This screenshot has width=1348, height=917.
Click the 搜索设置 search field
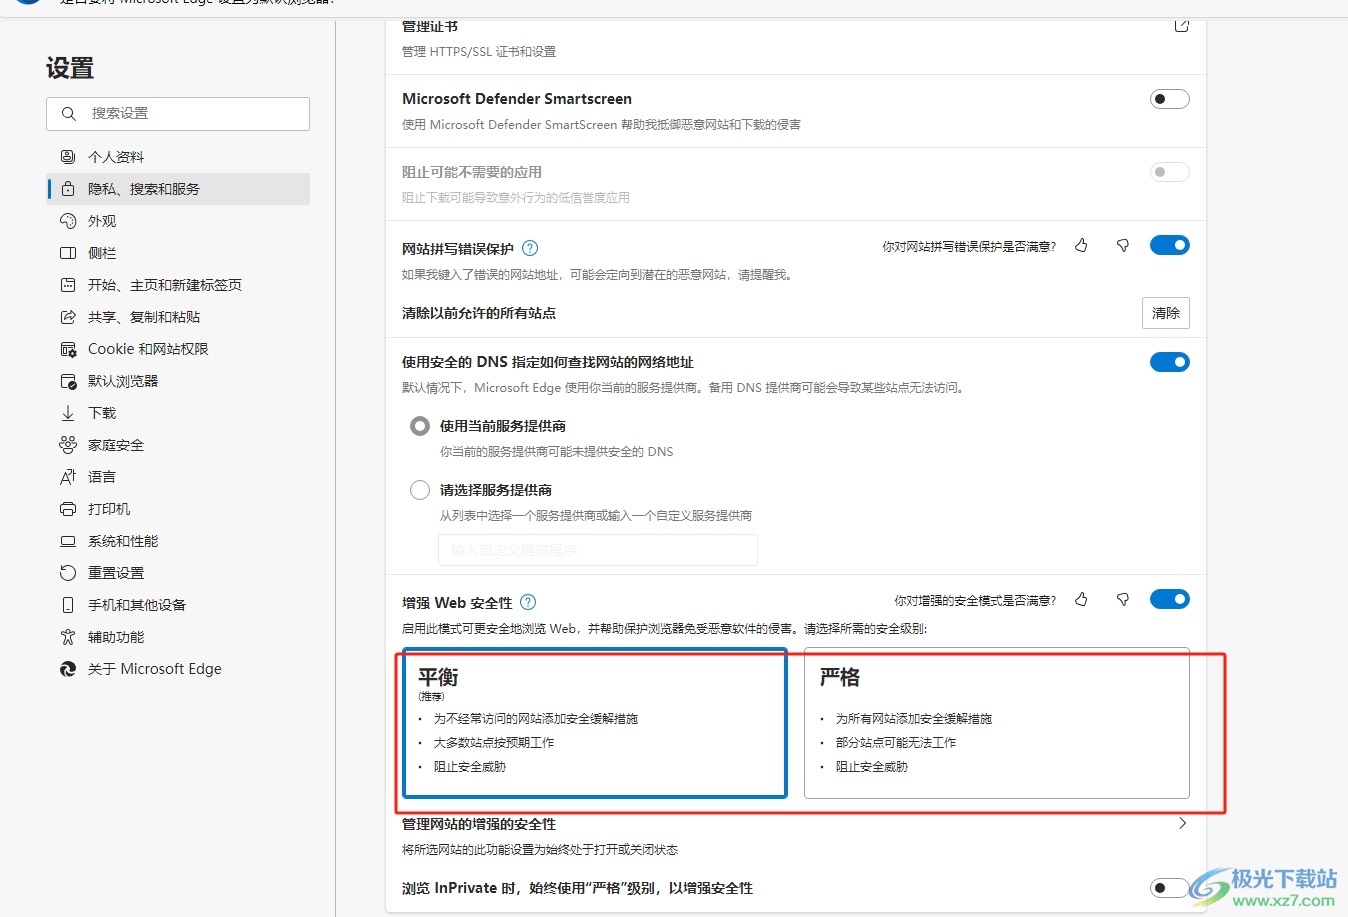178,114
